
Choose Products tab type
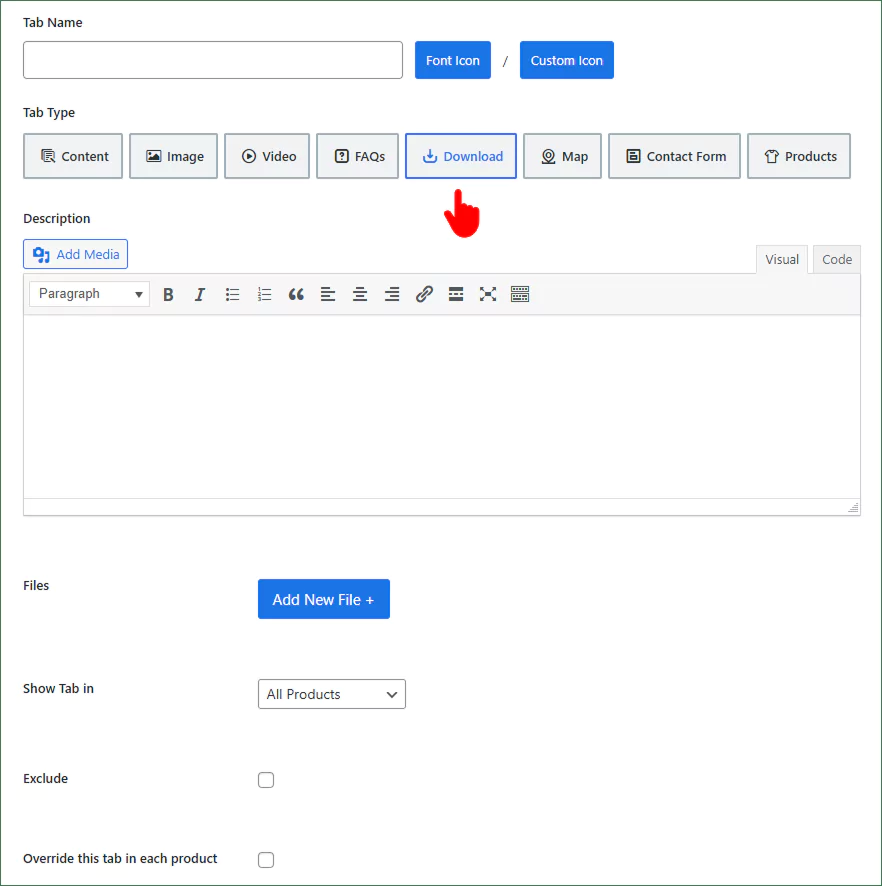(x=799, y=156)
